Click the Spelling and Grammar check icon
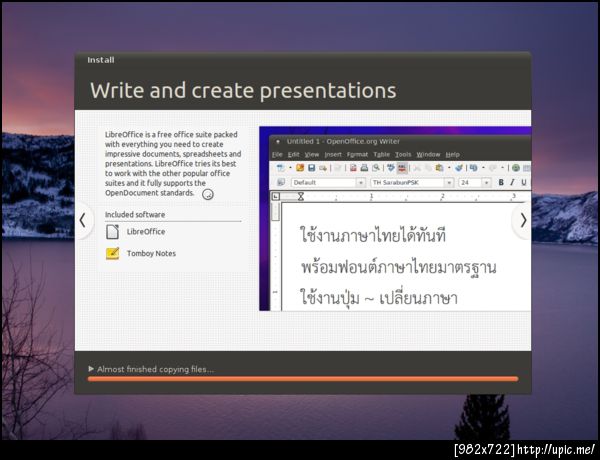 coord(391,168)
